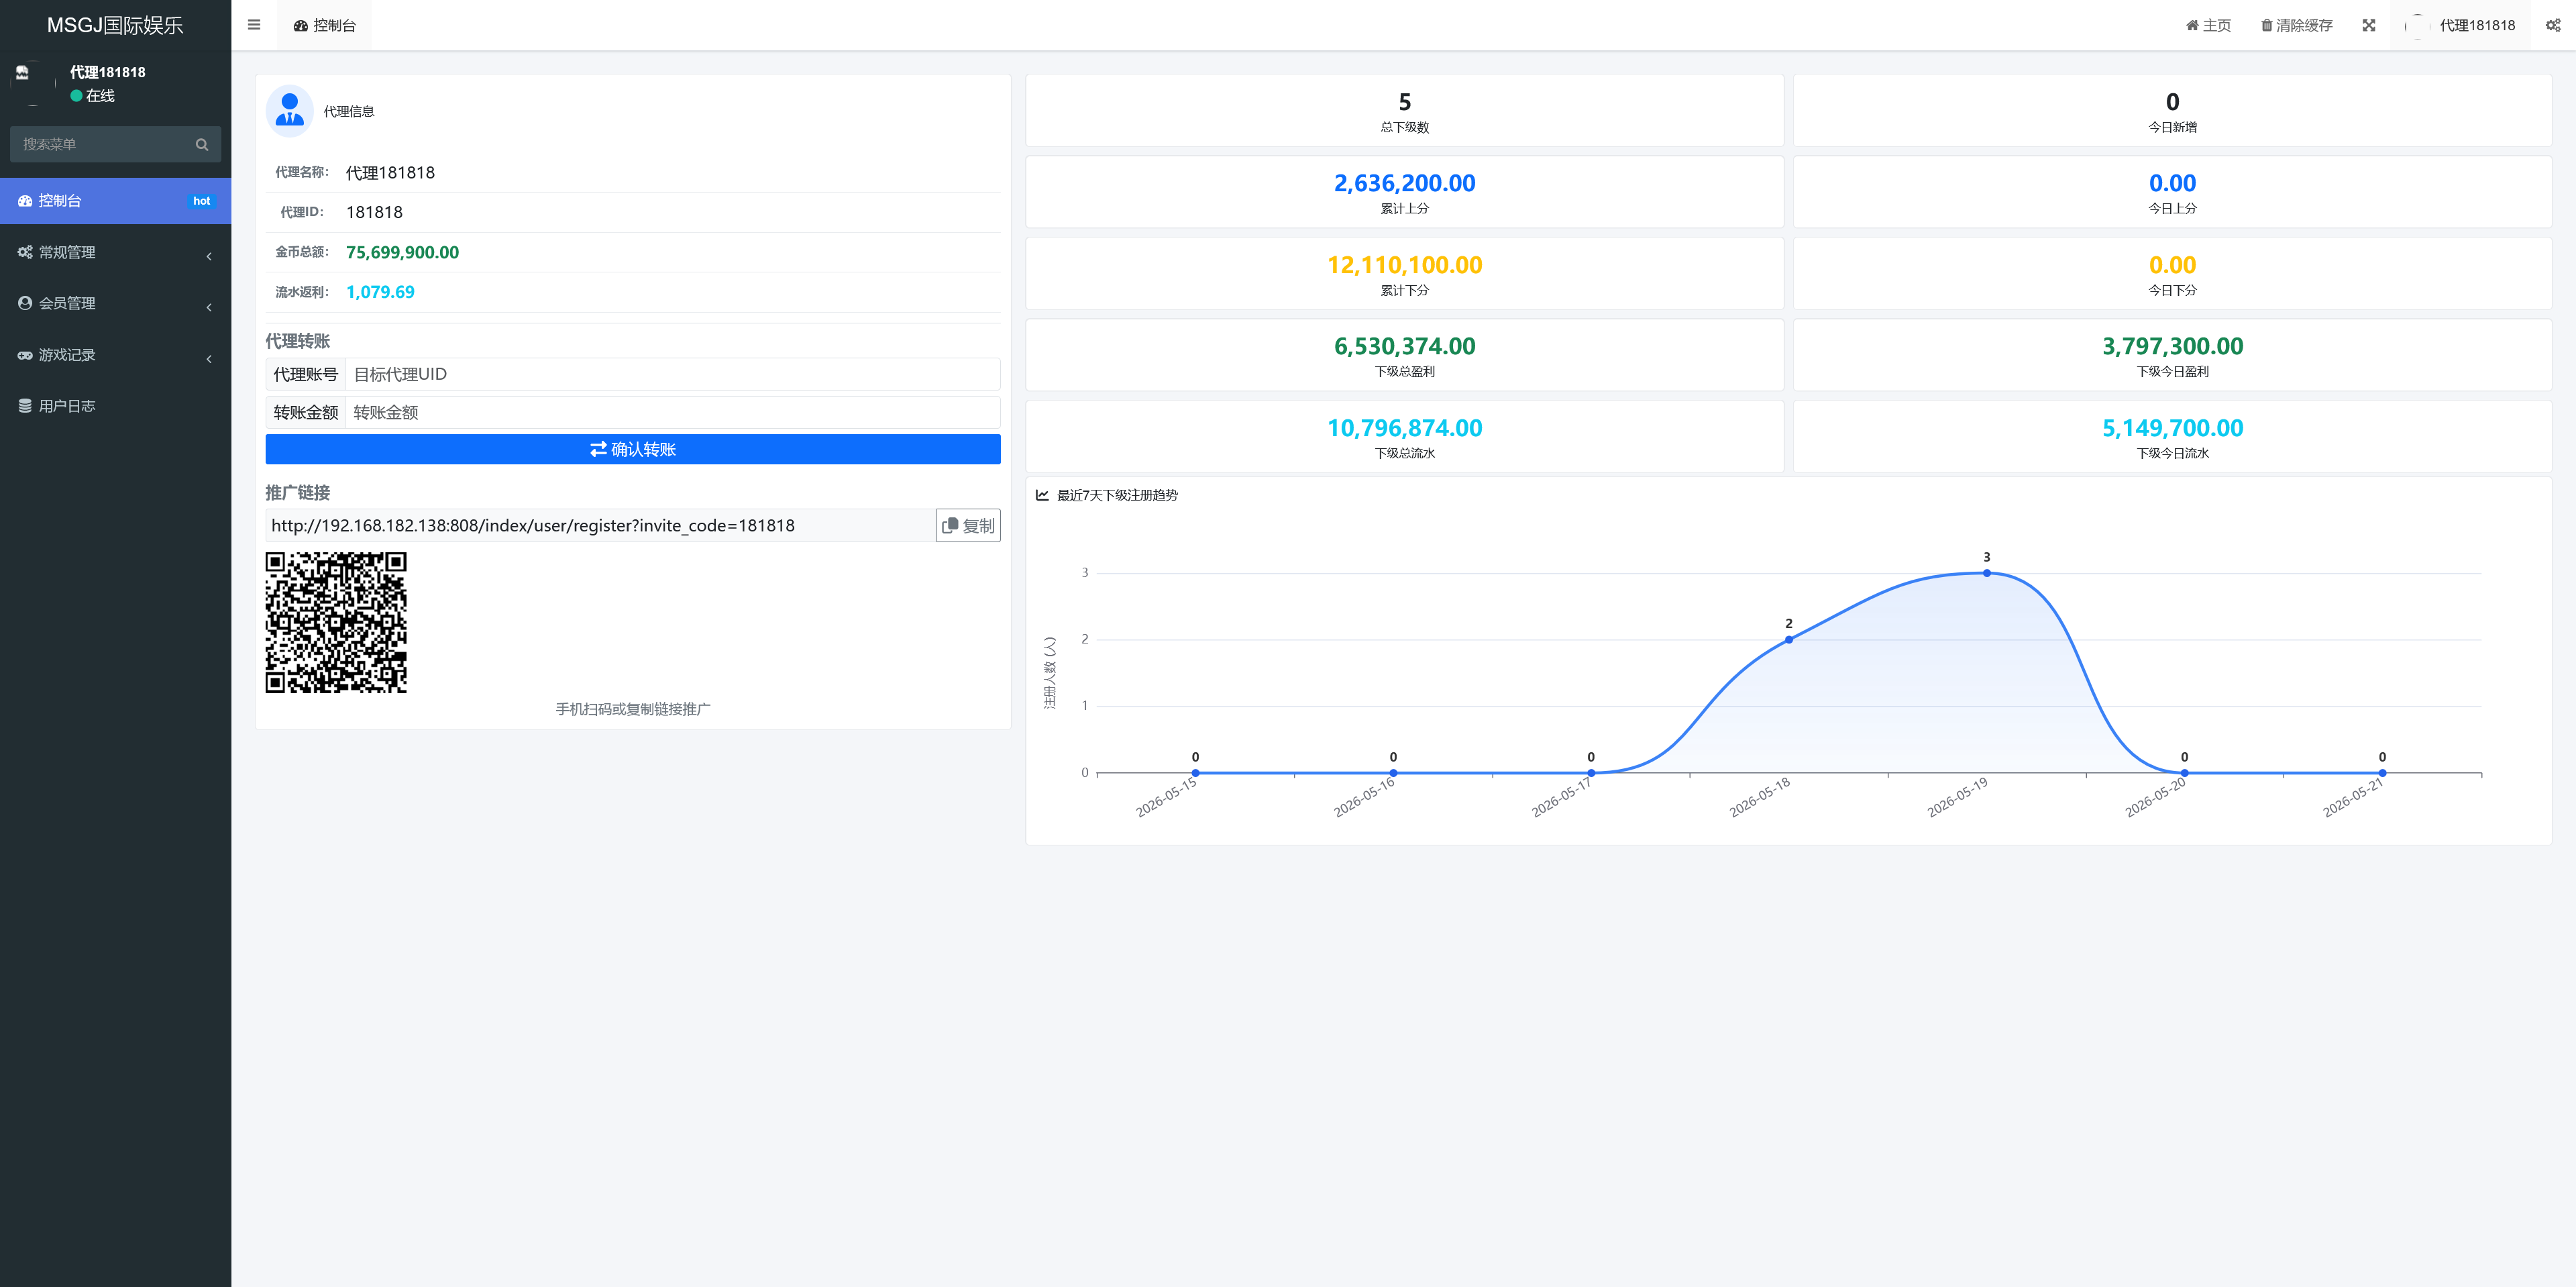Viewport: 2576px width, 1287px height.
Task: Click the blue agent avatar icon
Action: tap(290, 110)
